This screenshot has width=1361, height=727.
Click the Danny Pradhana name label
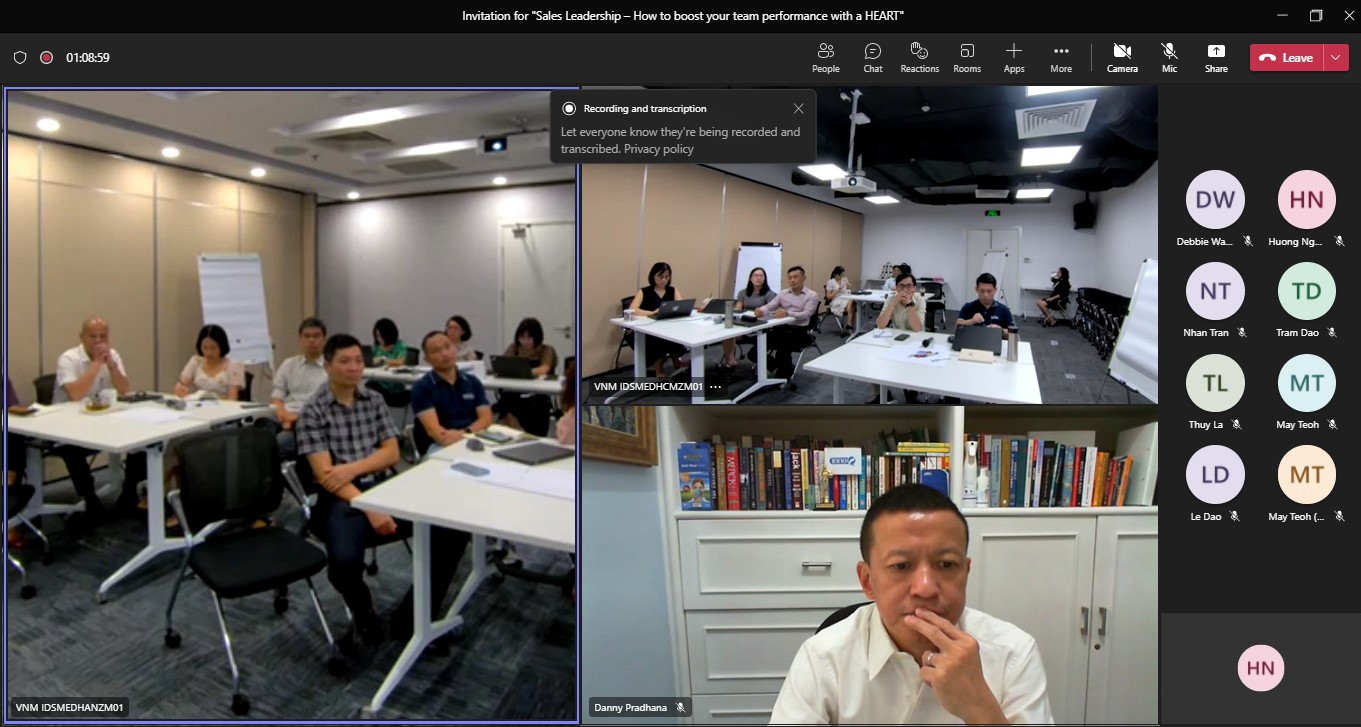pyautogui.click(x=630, y=707)
